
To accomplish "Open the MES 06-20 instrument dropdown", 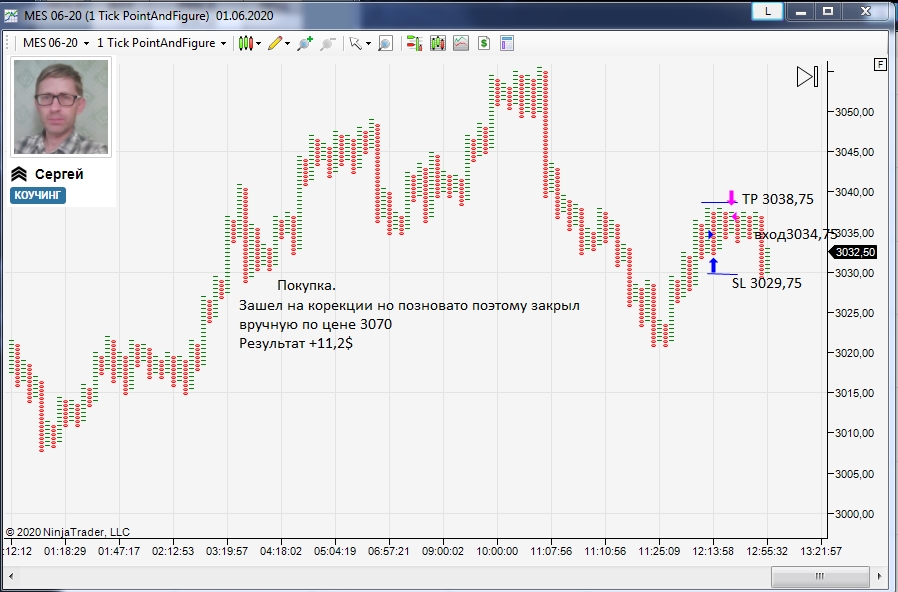I will [56, 43].
